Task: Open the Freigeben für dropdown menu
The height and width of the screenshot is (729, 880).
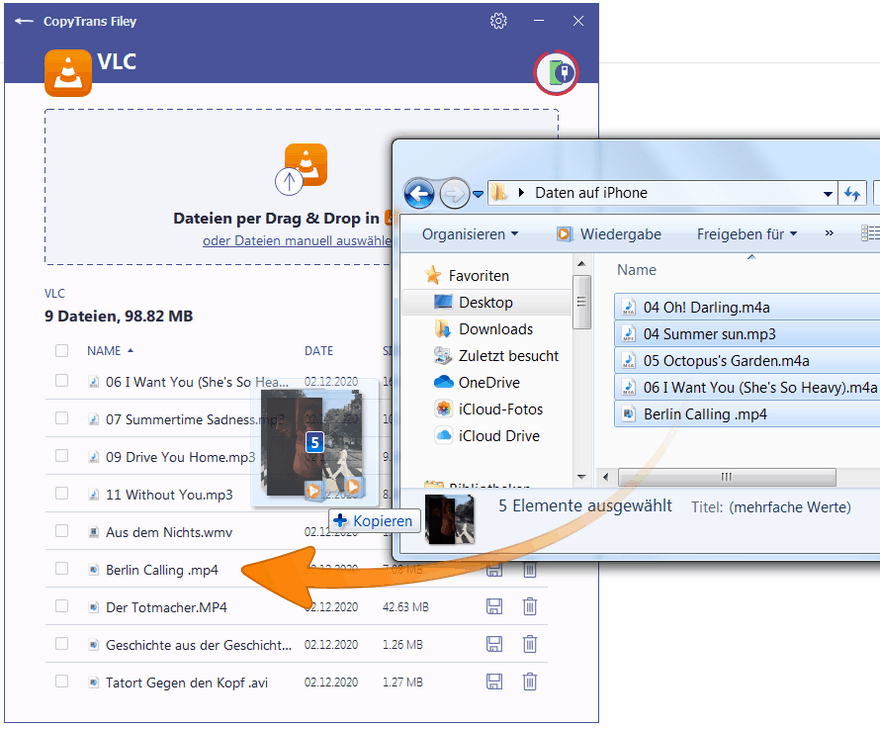Action: click(x=747, y=234)
